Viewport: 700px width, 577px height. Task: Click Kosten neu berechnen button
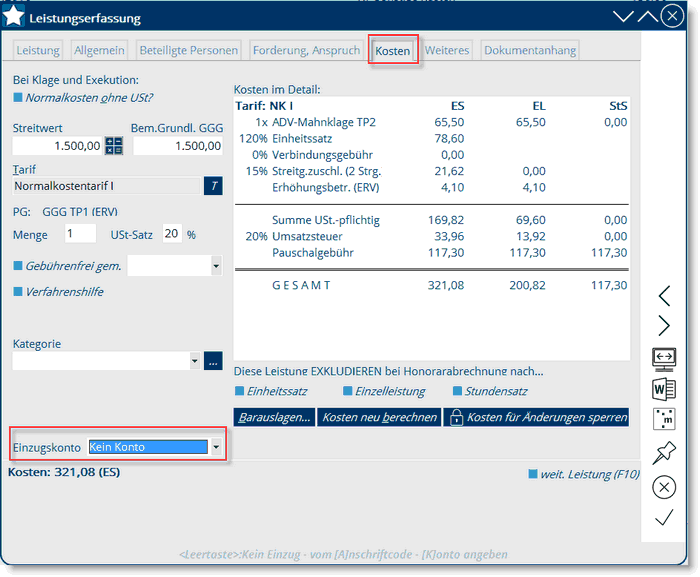(379, 417)
